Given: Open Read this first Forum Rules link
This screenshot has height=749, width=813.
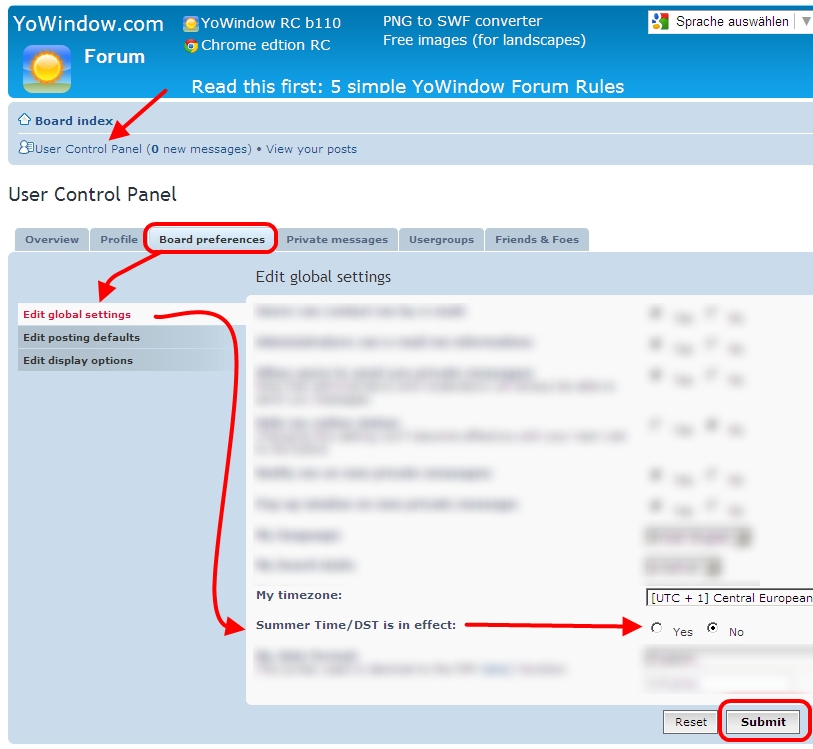Looking at the screenshot, I should point(407,86).
